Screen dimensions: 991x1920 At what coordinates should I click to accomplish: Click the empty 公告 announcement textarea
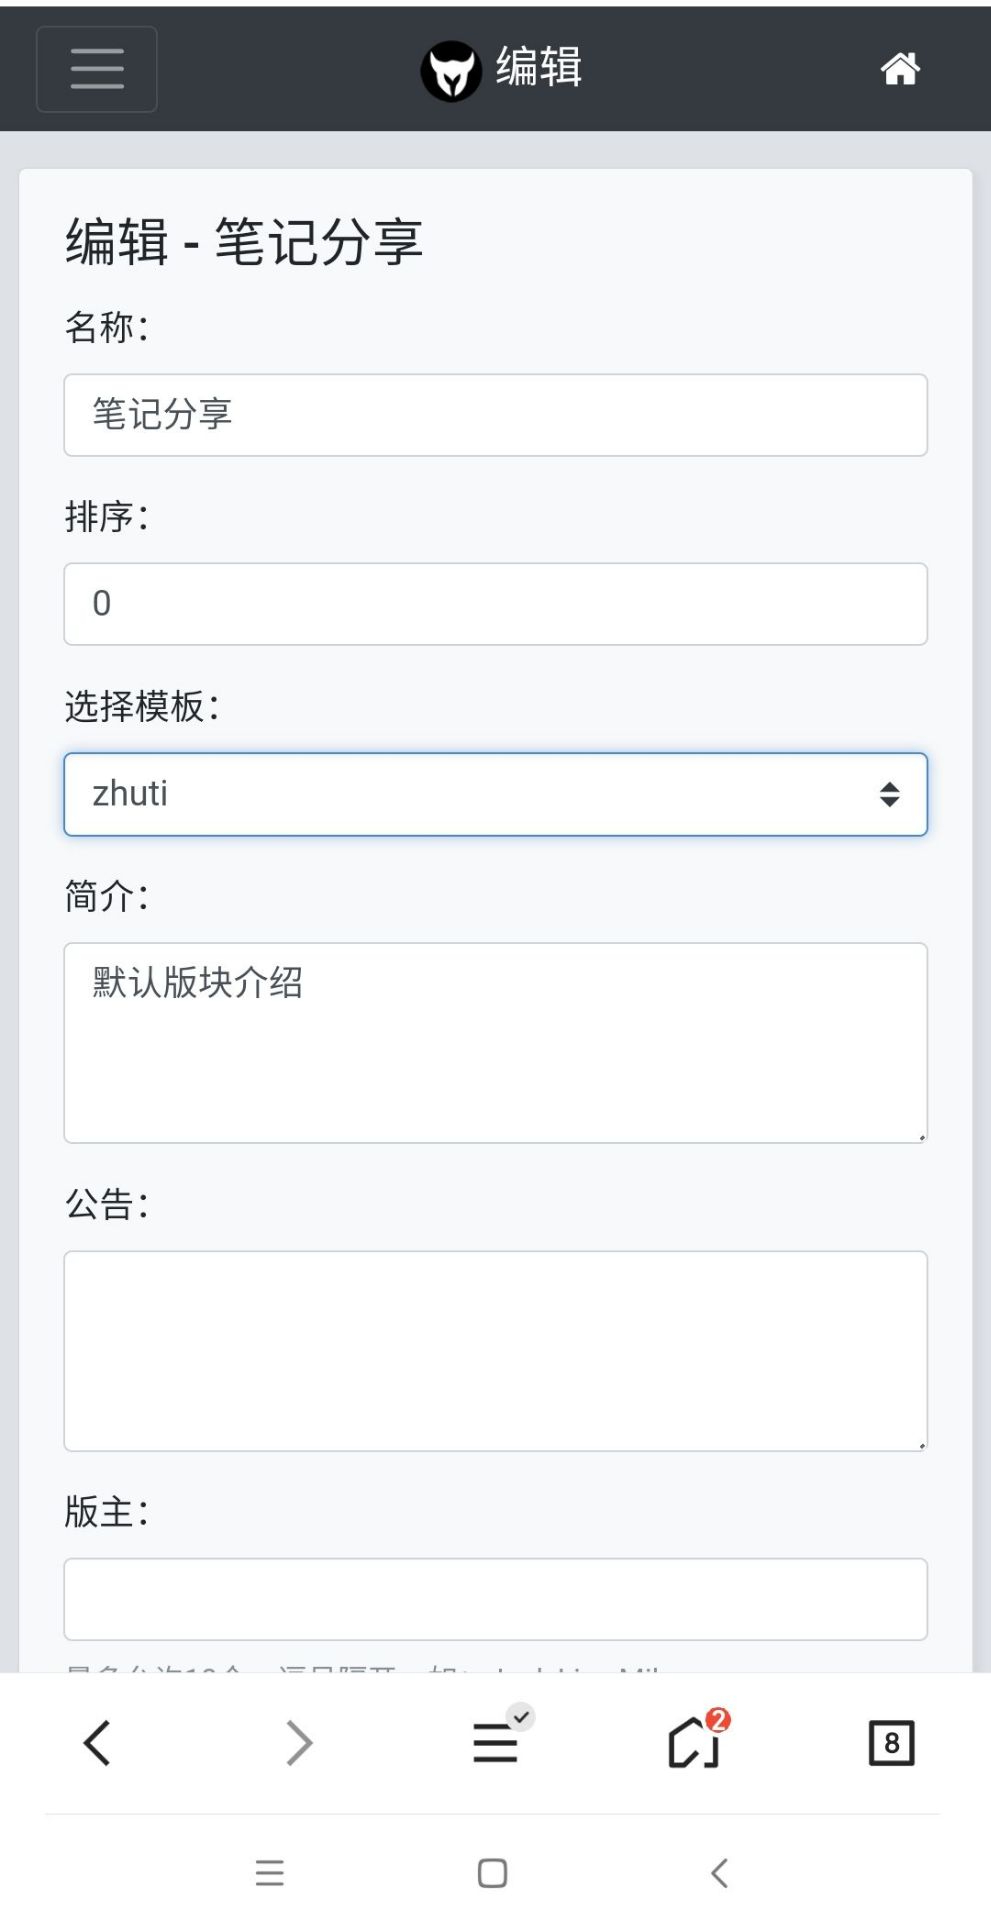[495, 1350]
